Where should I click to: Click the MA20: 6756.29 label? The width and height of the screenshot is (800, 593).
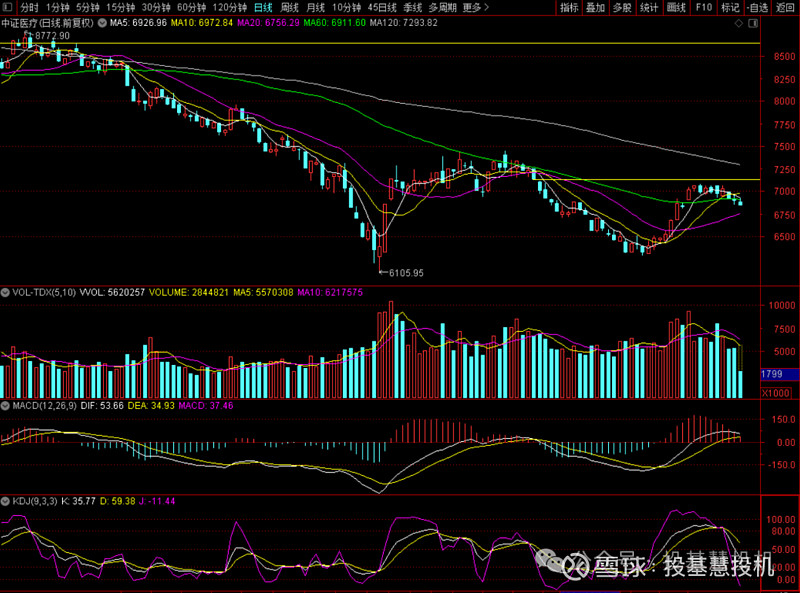click(268, 23)
